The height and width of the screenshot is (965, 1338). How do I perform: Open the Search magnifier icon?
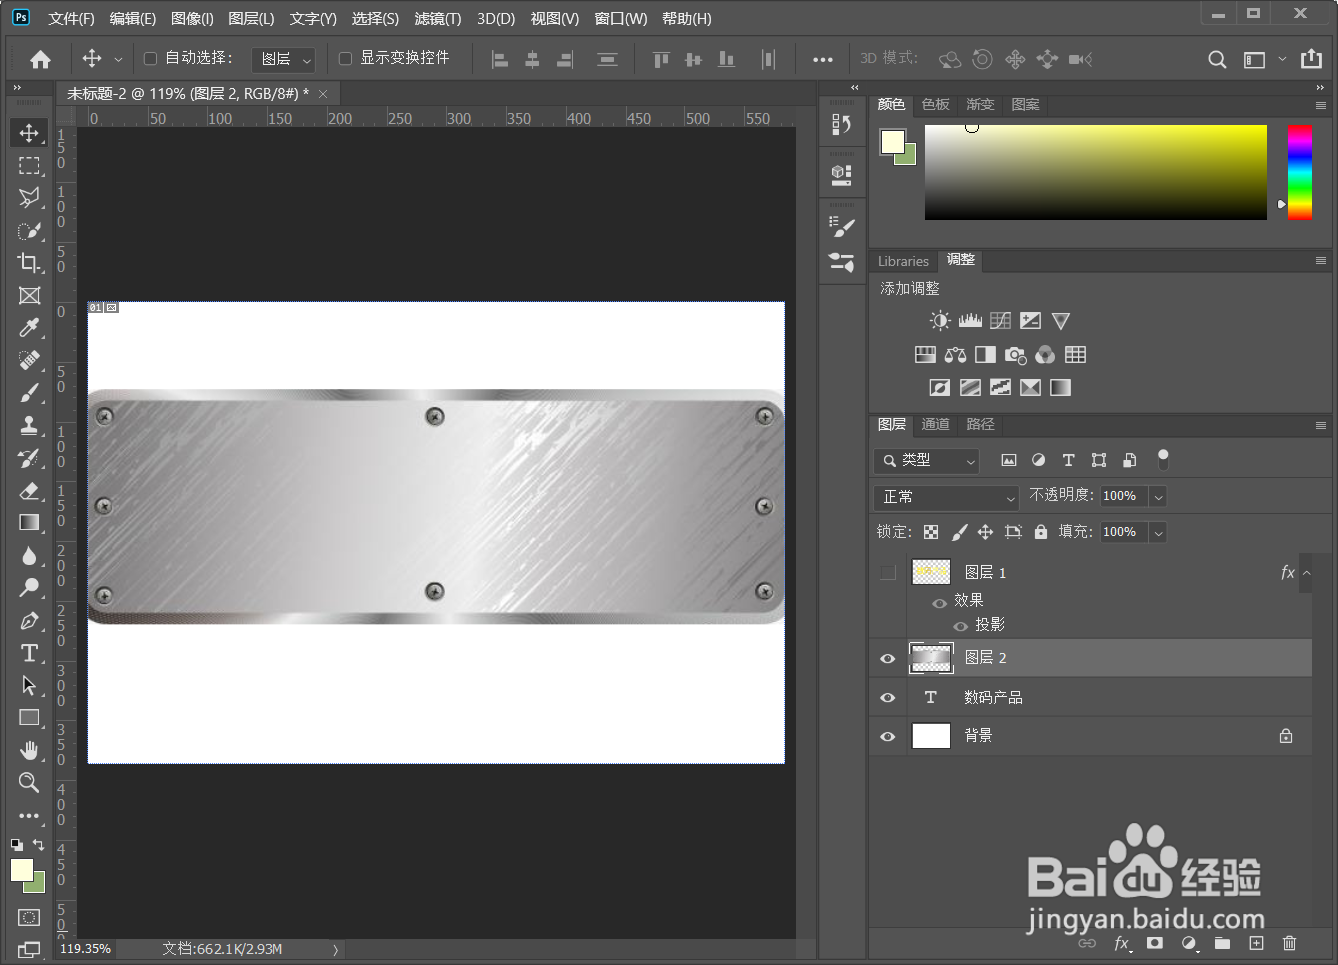click(1217, 59)
